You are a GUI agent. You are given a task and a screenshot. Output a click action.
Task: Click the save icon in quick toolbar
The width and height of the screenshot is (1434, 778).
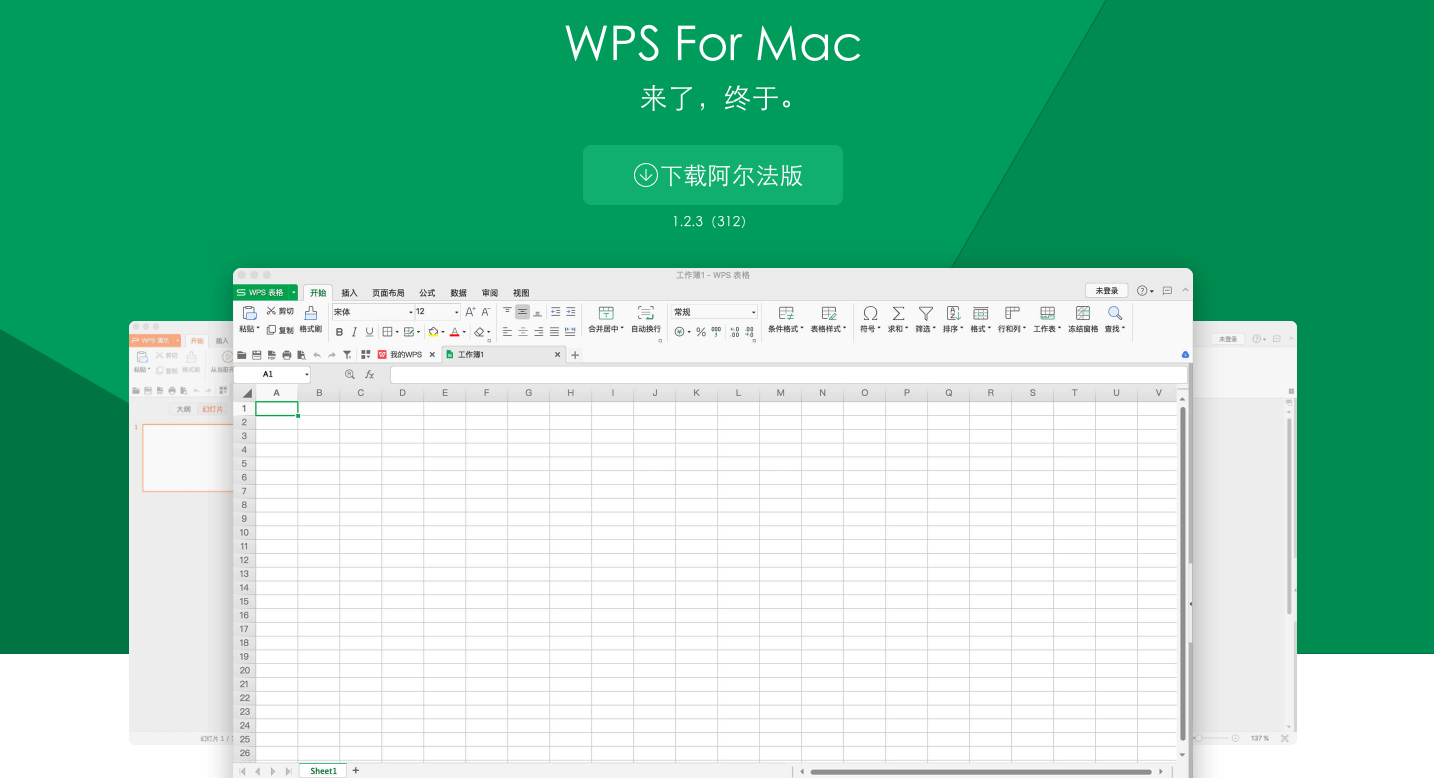[x=256, y=355]
